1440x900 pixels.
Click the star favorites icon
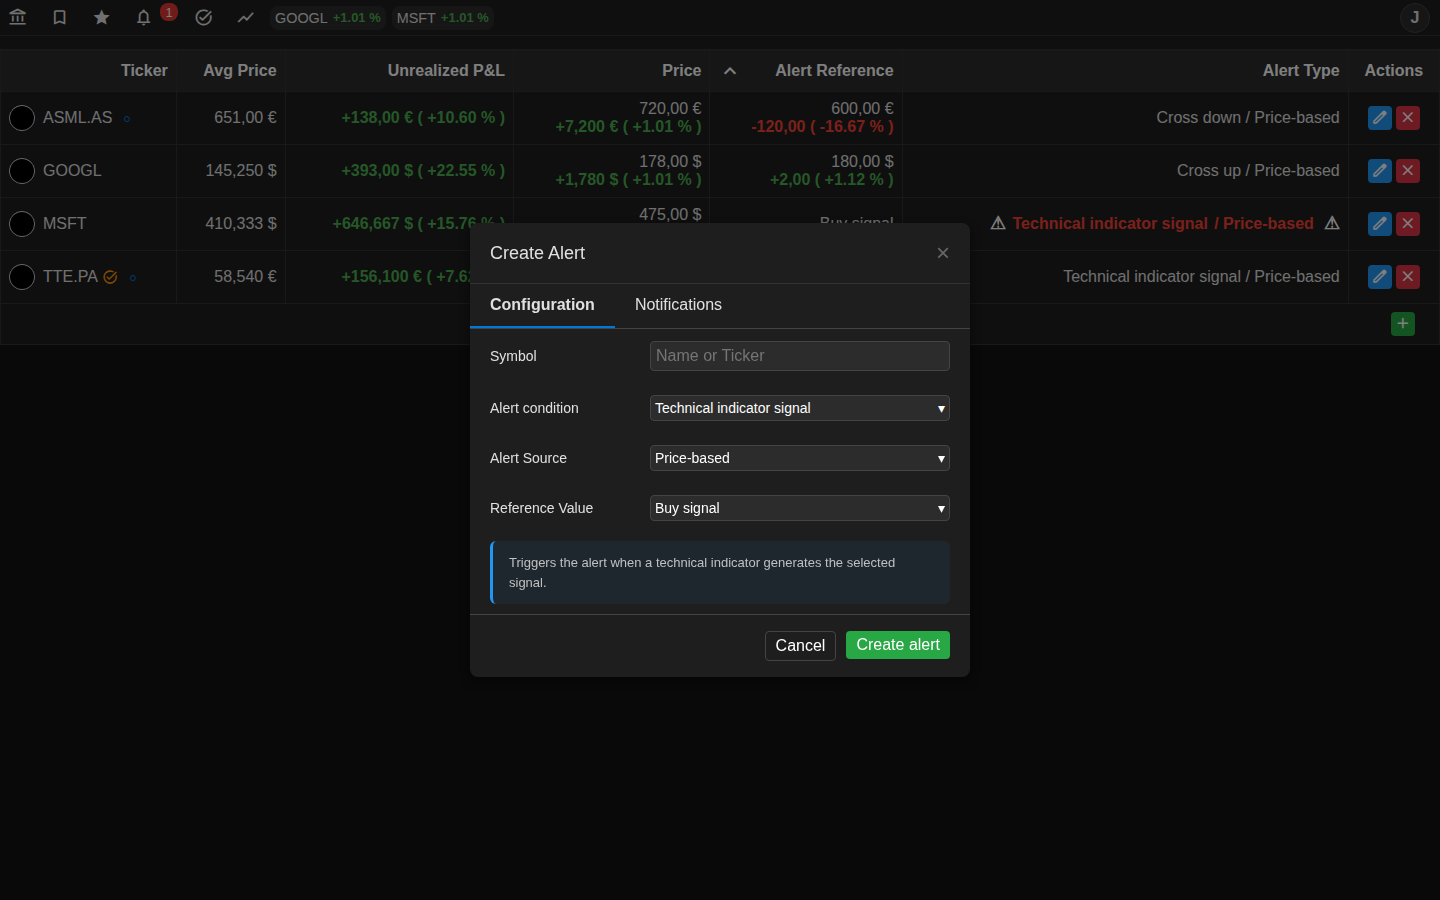pyautogui.click(x=102, y=17)
